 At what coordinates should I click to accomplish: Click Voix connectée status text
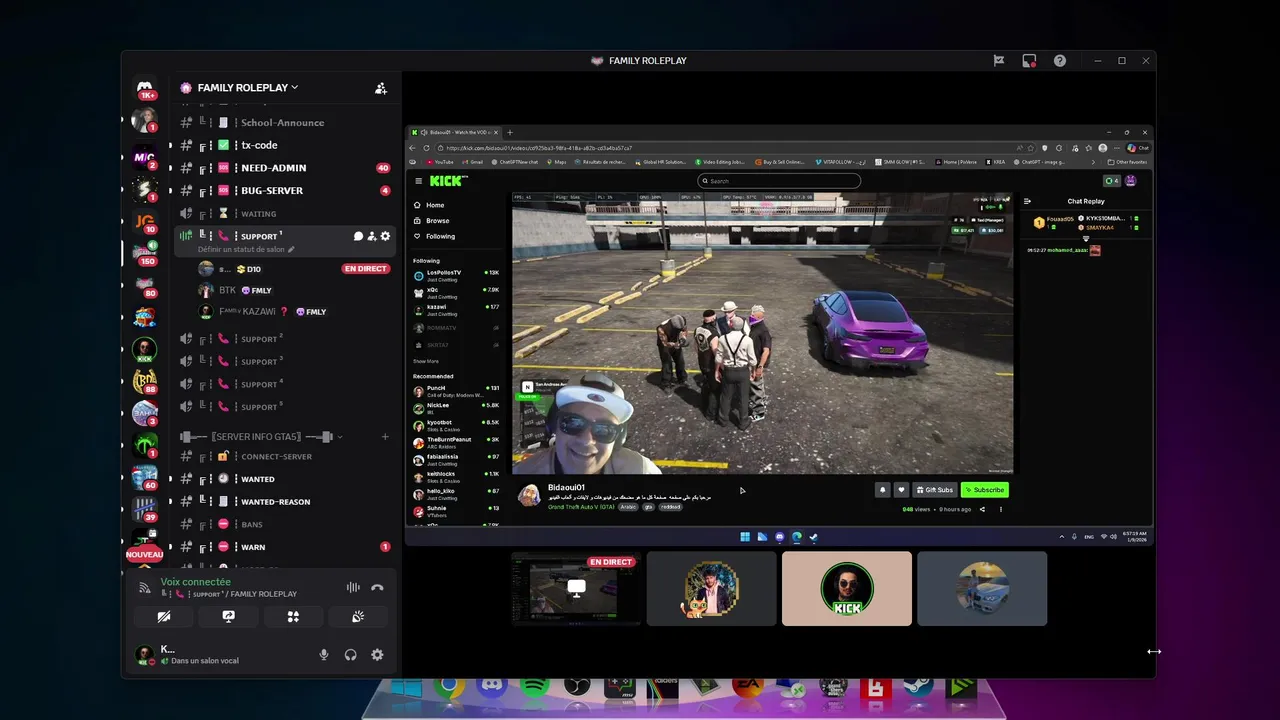(x=196, y=582)
